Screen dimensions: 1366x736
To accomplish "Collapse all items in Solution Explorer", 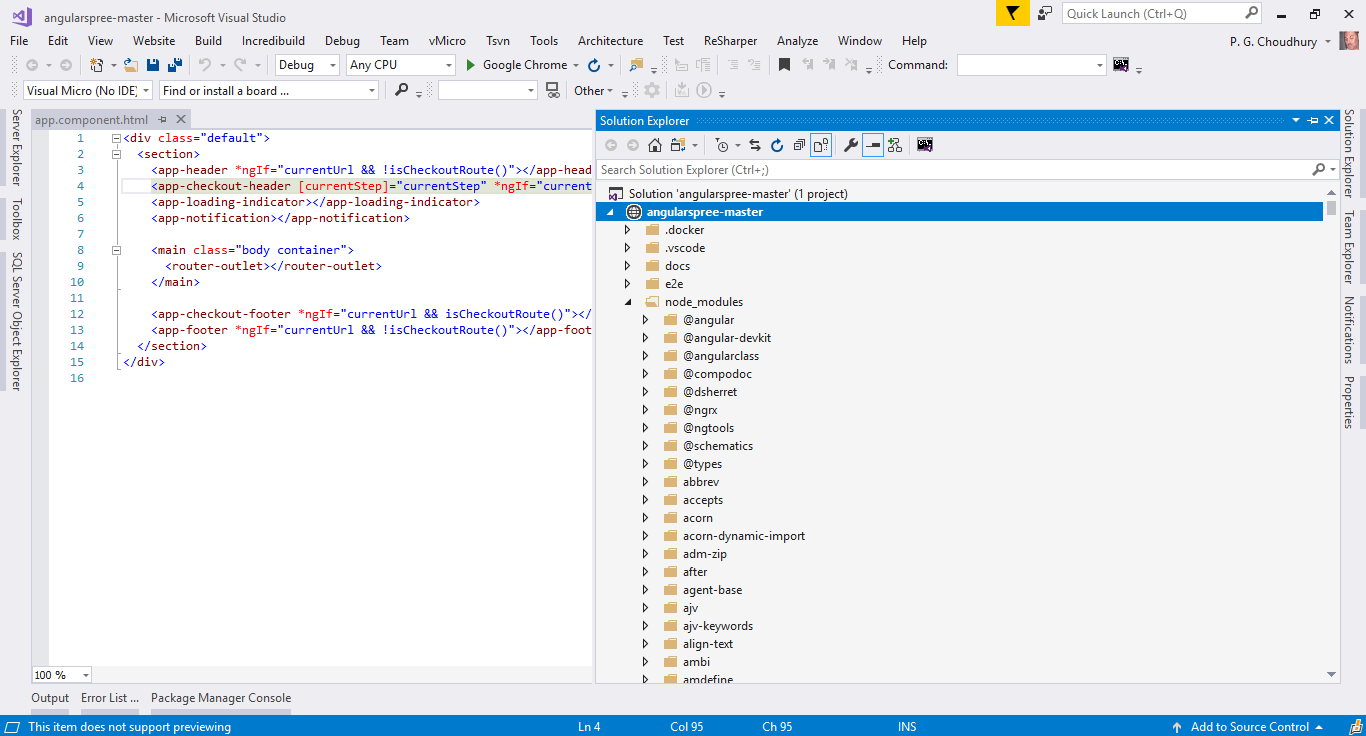I will tap(799, 145).
